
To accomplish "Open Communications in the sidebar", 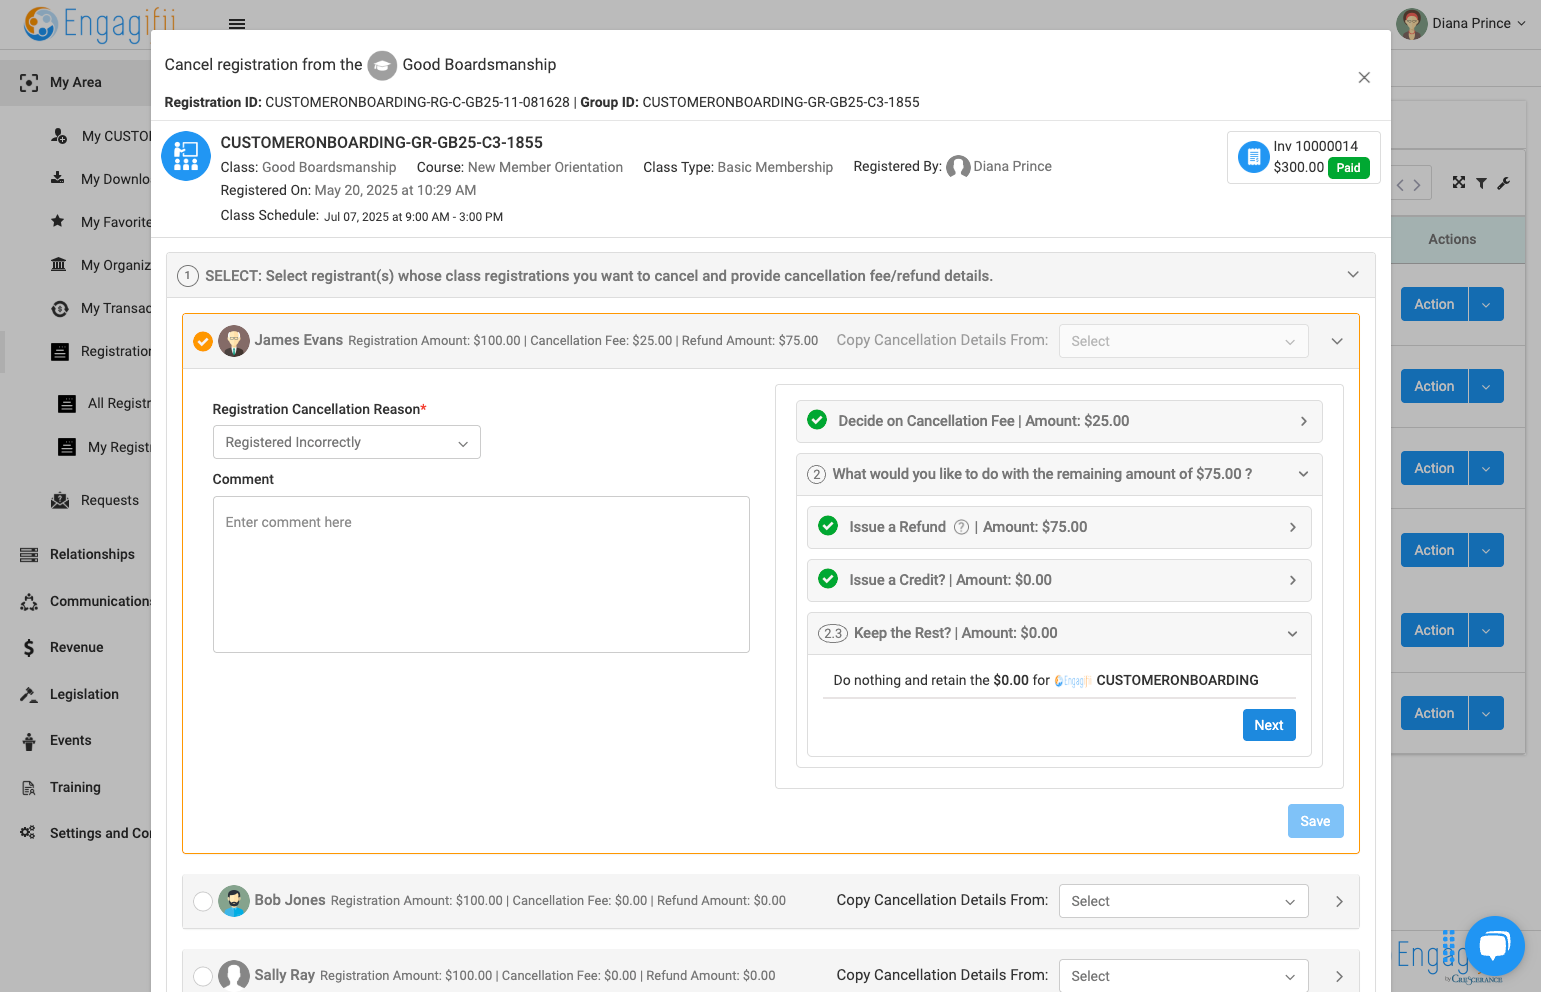I will coord(100,601).
